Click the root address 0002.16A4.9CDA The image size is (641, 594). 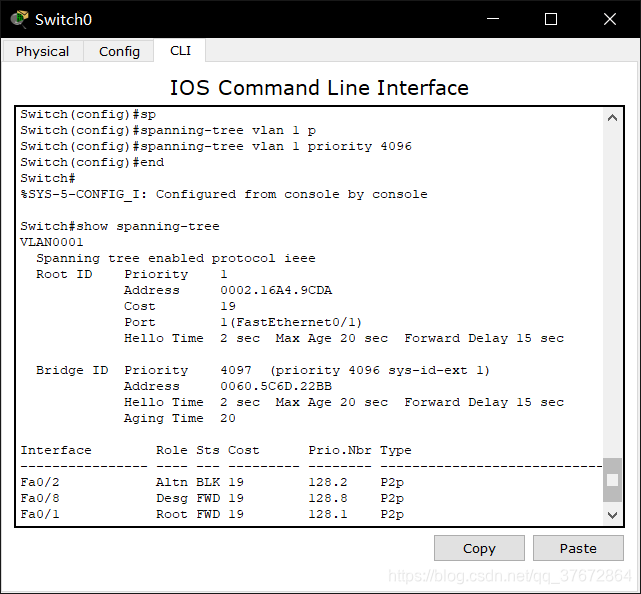(276, 290)
